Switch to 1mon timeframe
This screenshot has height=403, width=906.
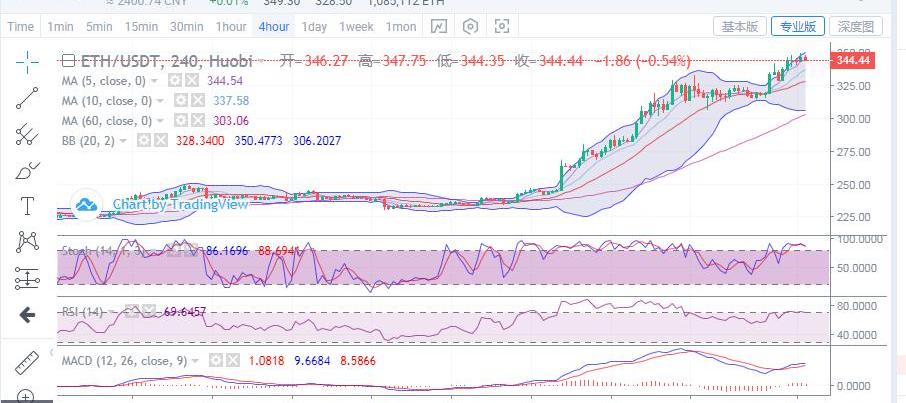pyautogui.click(x=400, y=27)
